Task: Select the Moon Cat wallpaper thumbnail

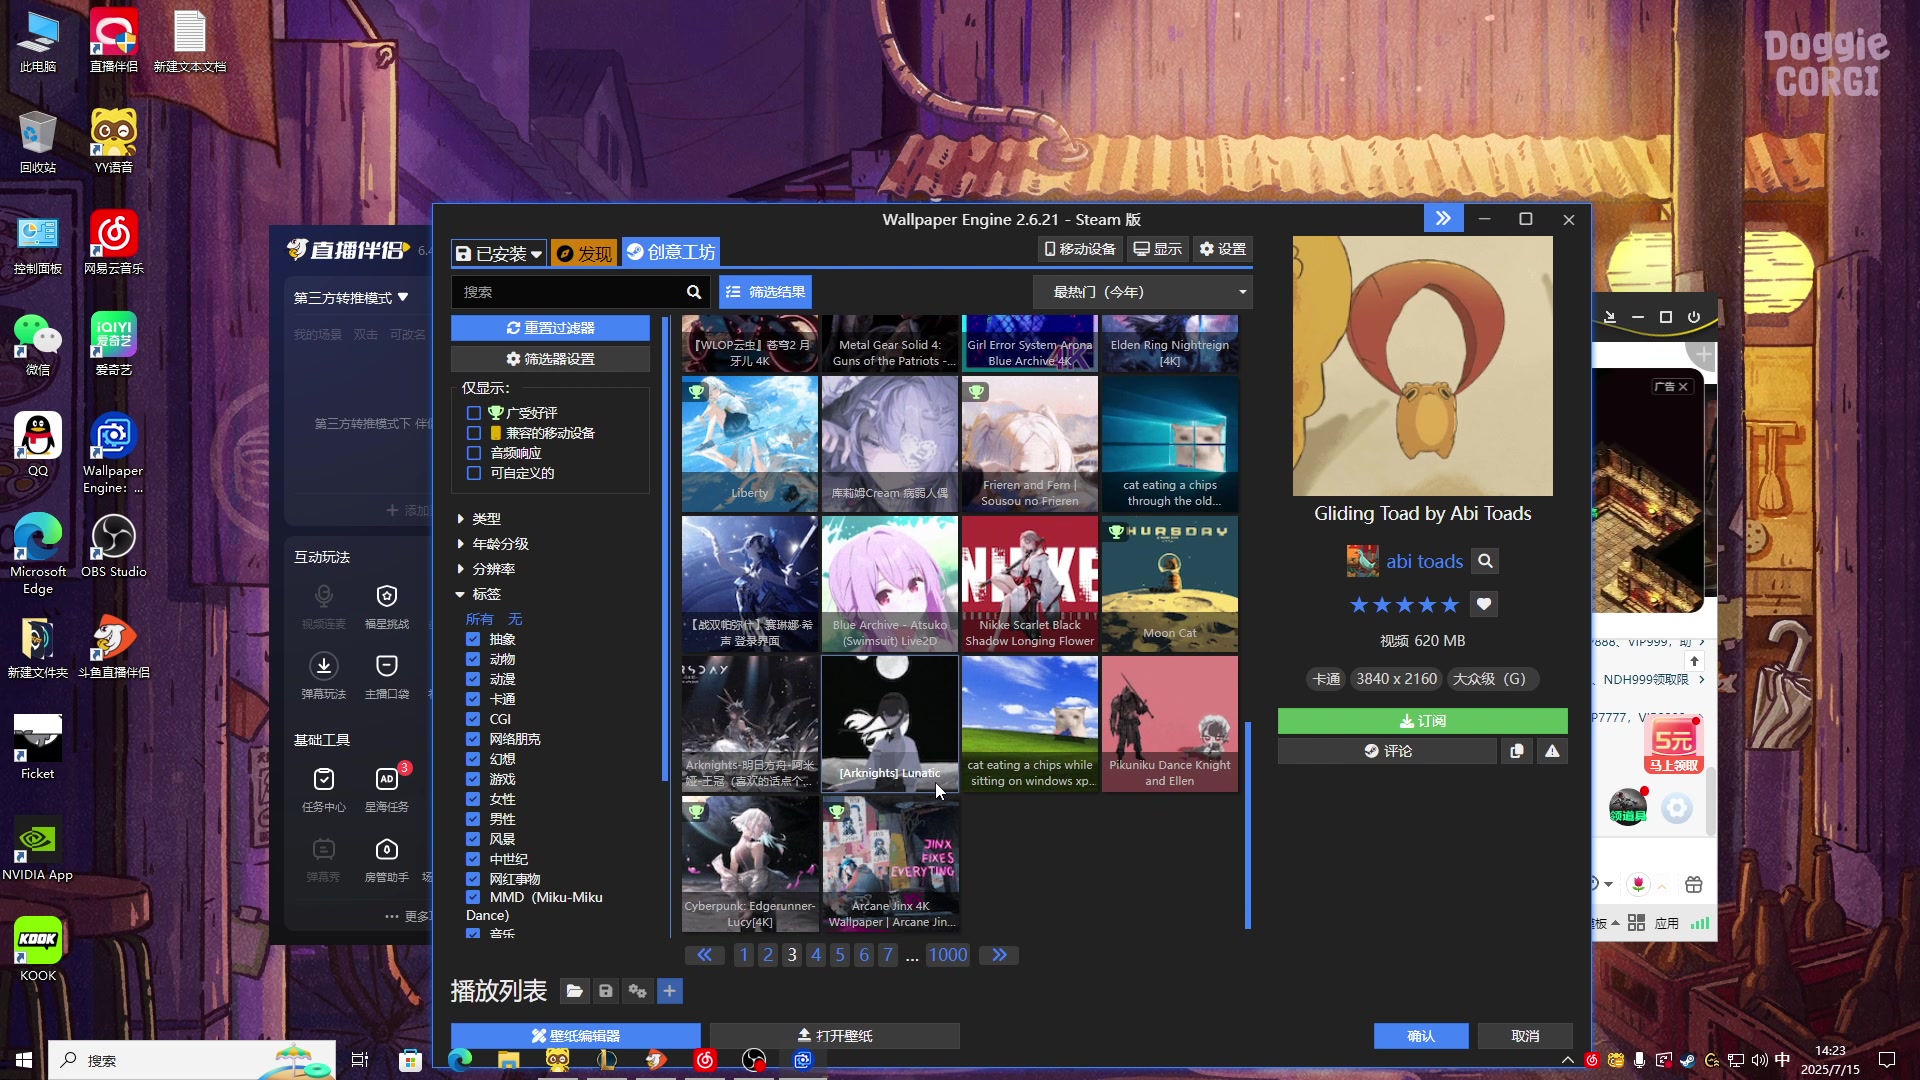Action: point(1169,584)
